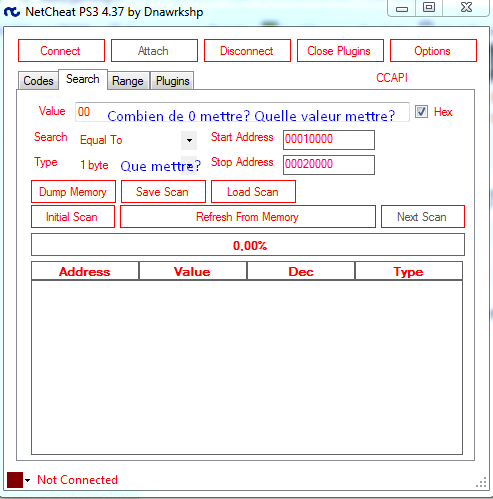The height and width of the screenshot is (499, 493).
Task: Open the dropdown arrow beside status square
Action: (28, 480)
